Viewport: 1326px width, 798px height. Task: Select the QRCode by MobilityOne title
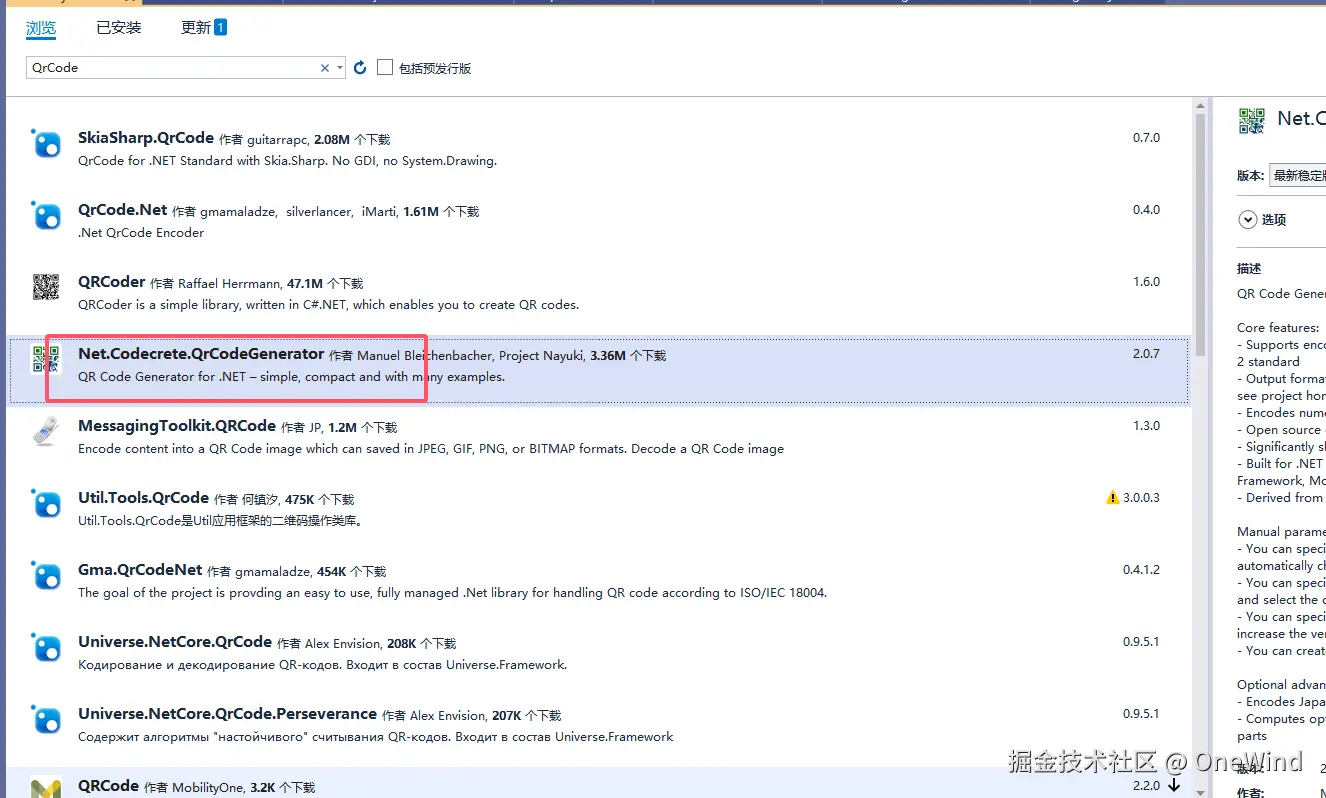[108, 786]
